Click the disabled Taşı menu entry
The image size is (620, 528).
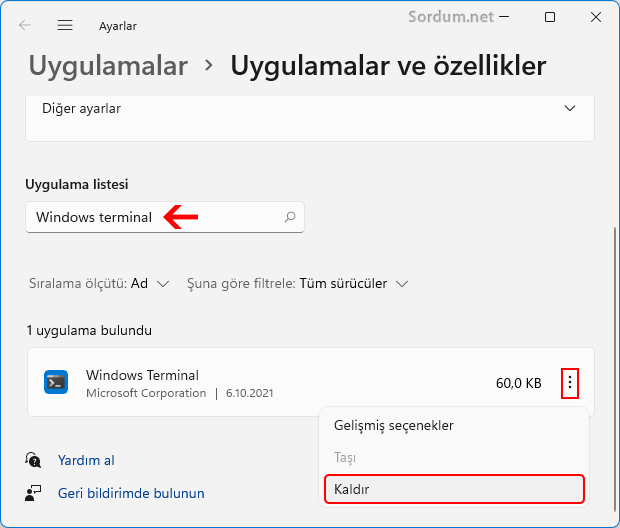click(454, 457)
